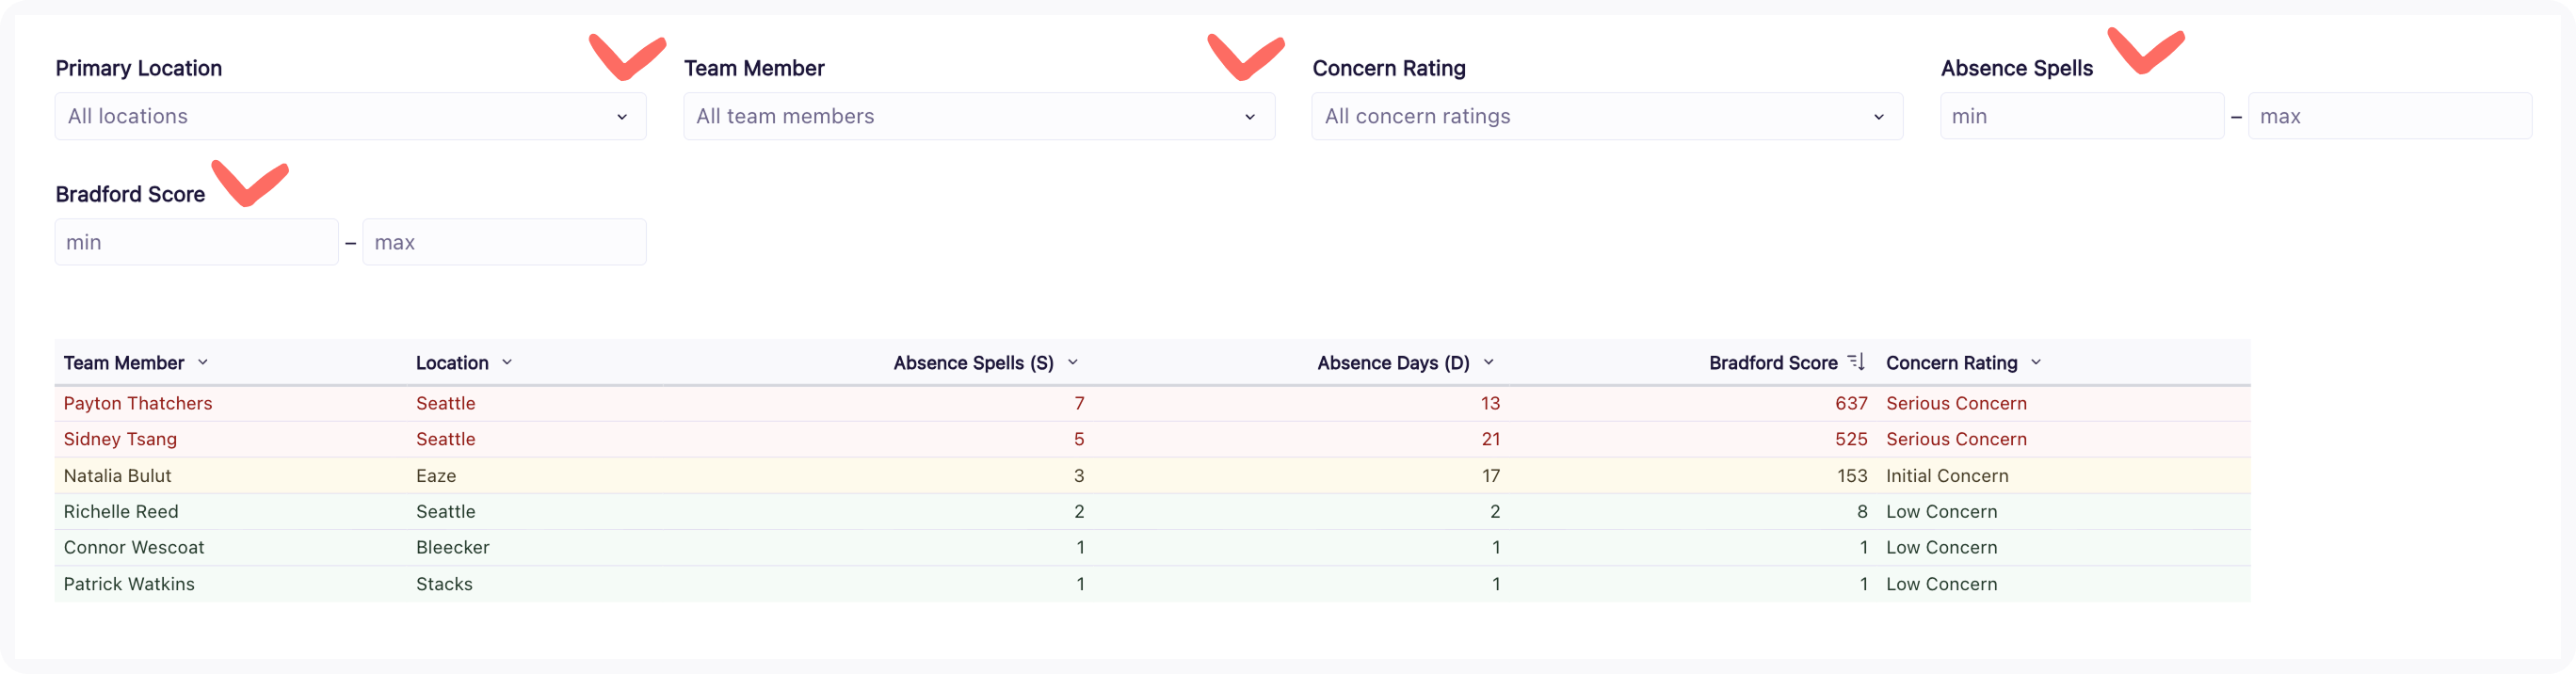Viewport: 2576px width, 674px height.
Task: Click the Bradford Score sort descending icon
Action: tap(1858, 362)
